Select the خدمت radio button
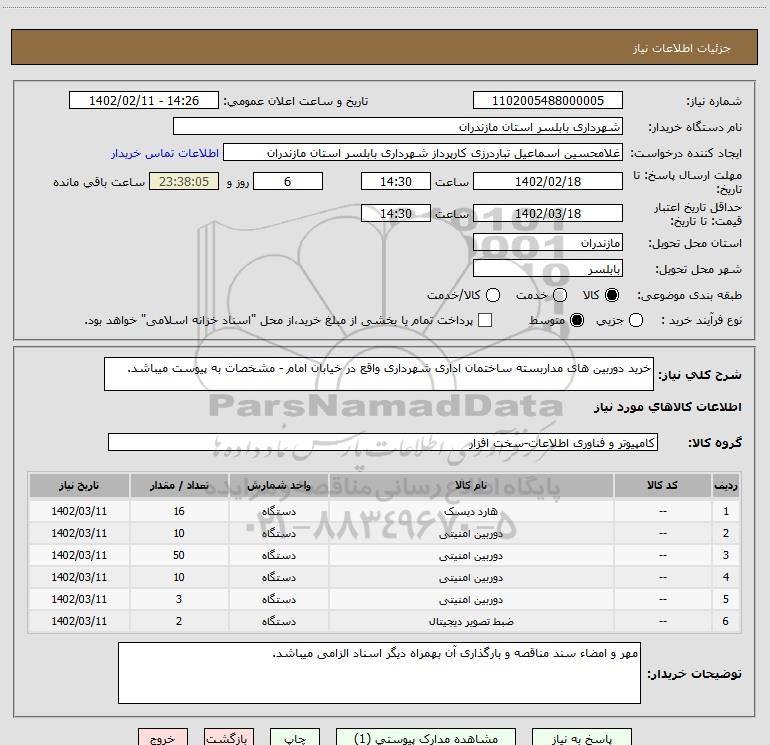Viewport: 770px width, 745px height. [560, 295]
